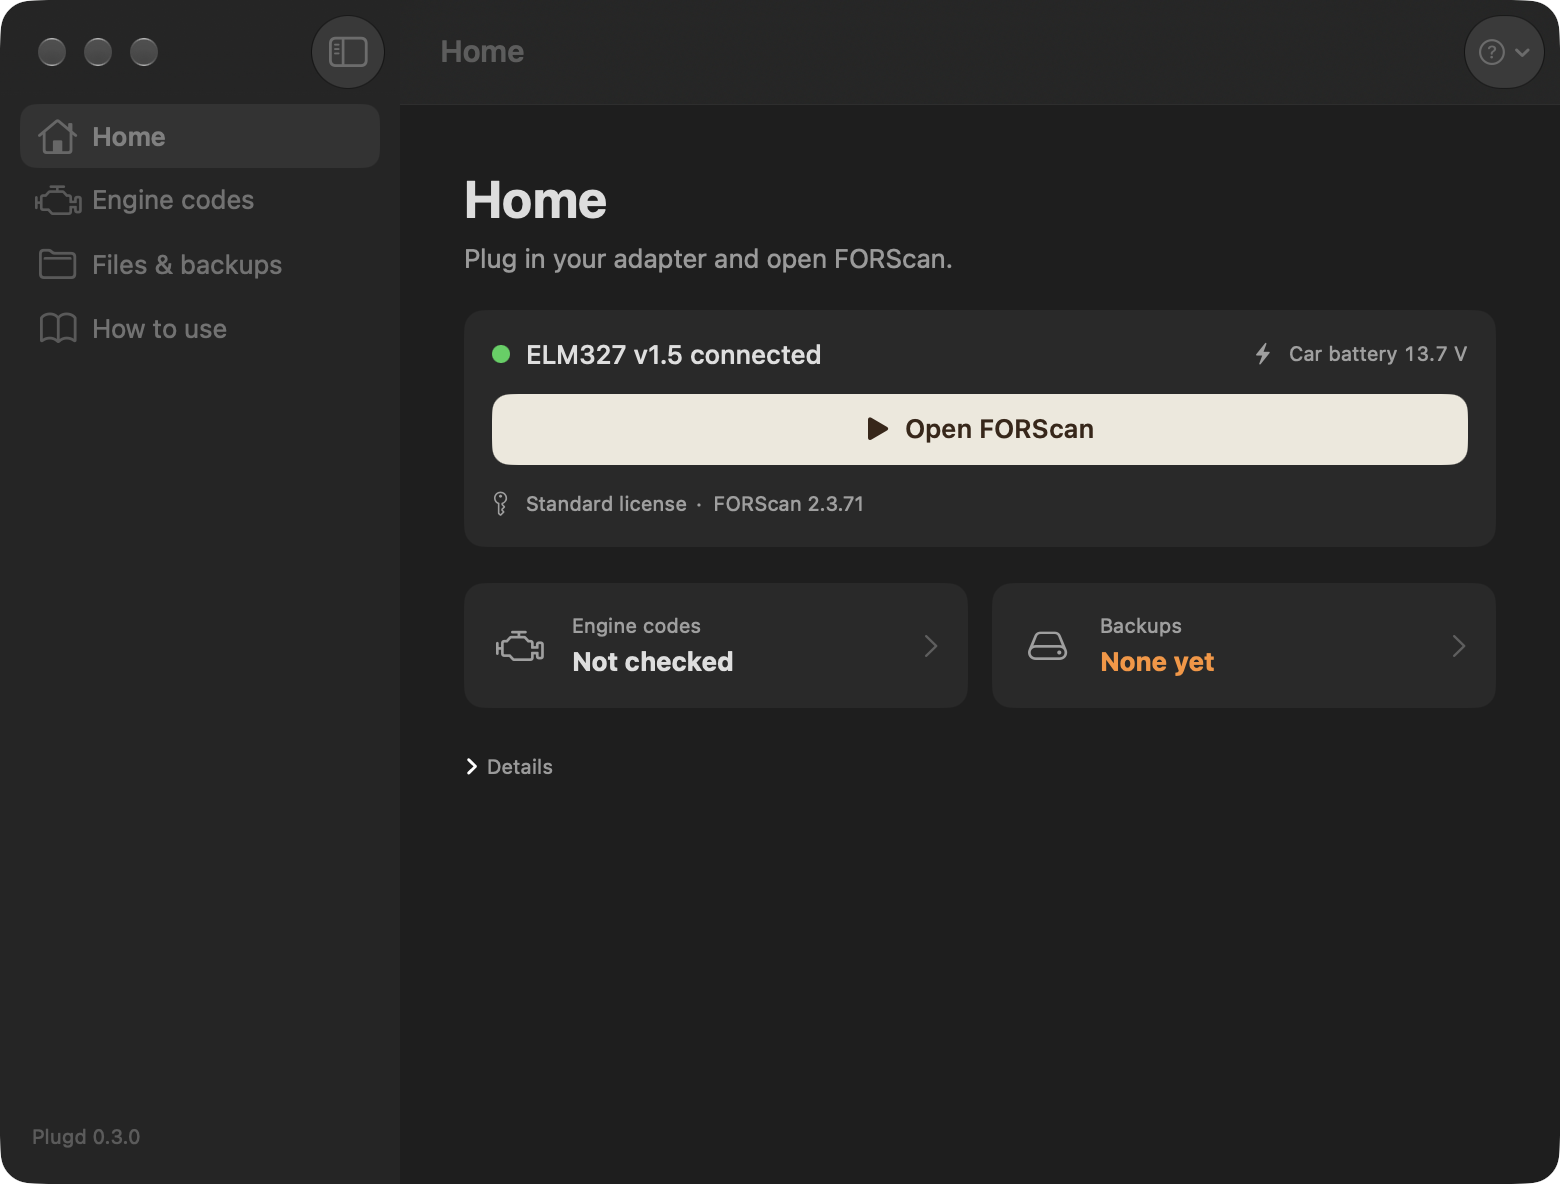Select Home in the sidebar
Image resolution: width=1560 pixels, height=1184 pixels.
[x=200, y=136]
